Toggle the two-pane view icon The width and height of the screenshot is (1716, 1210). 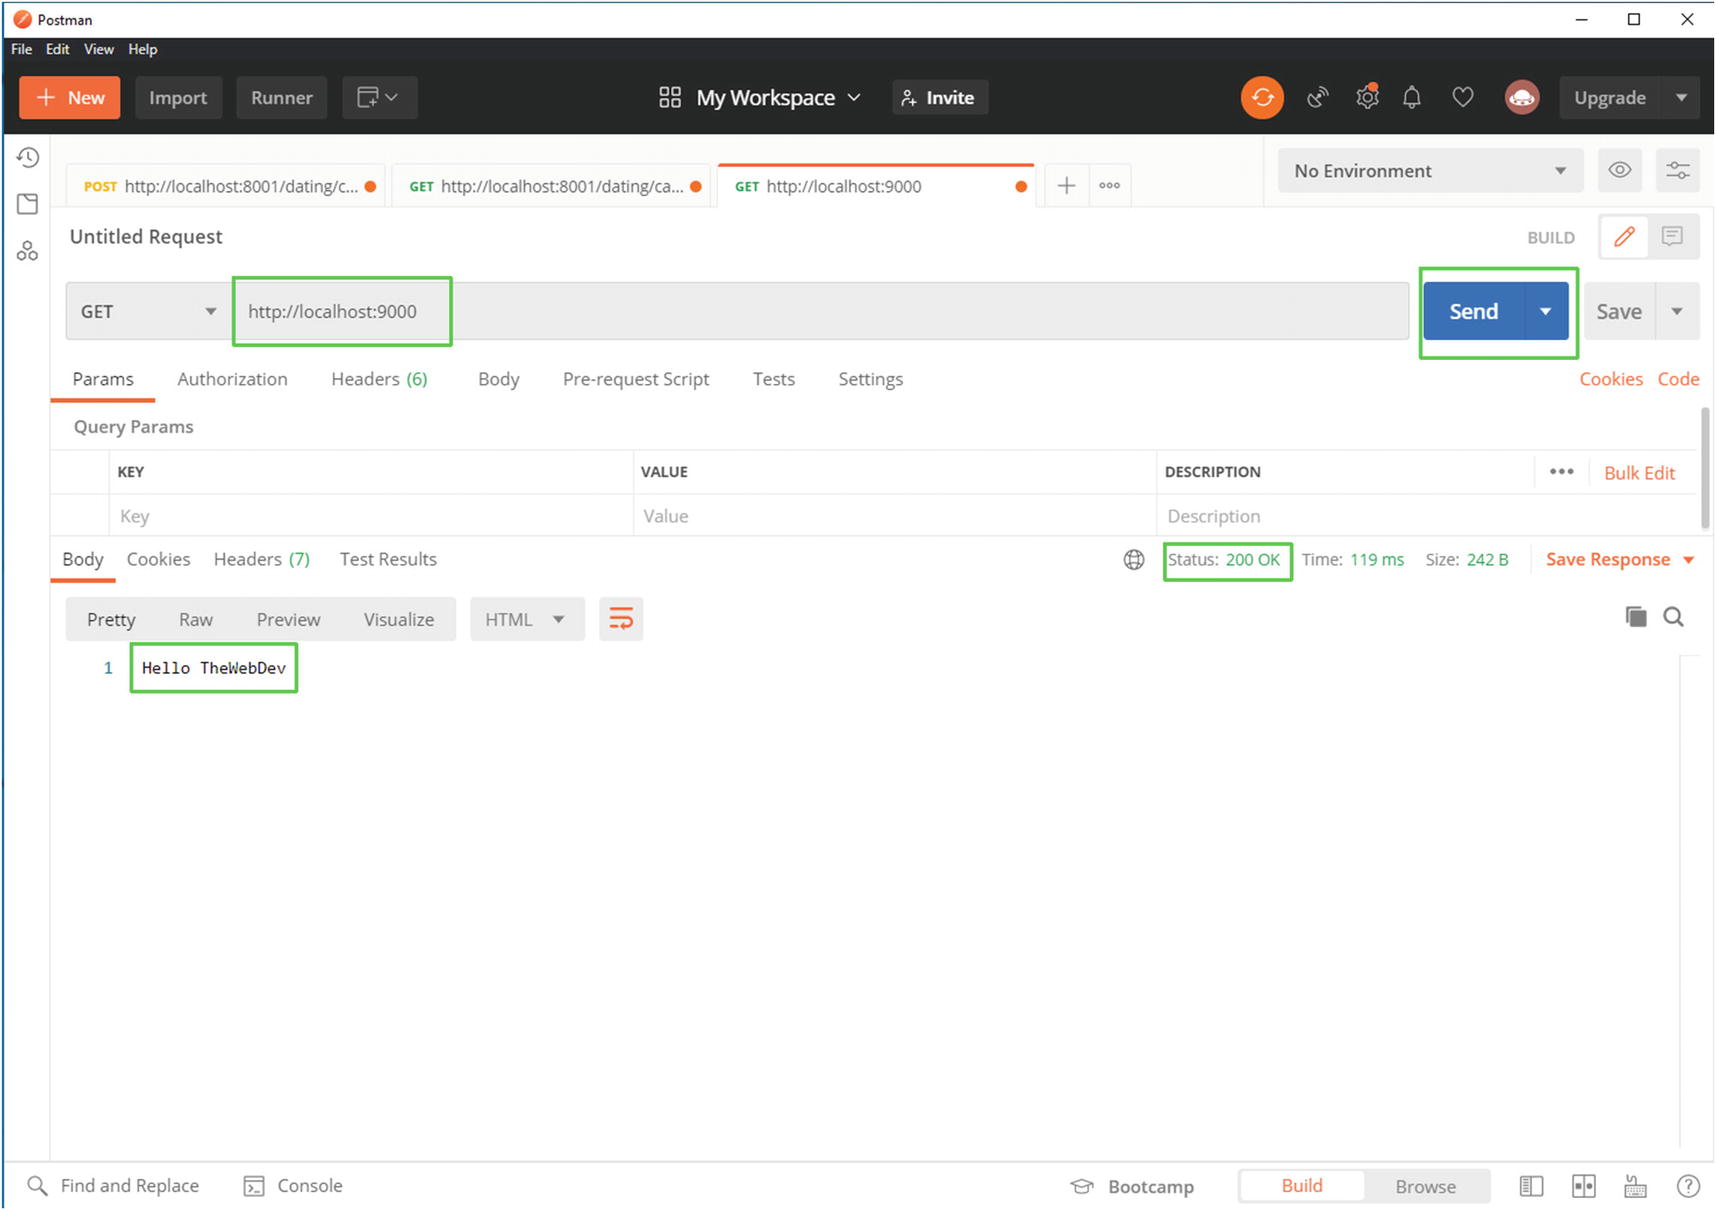point(1584,1186)
